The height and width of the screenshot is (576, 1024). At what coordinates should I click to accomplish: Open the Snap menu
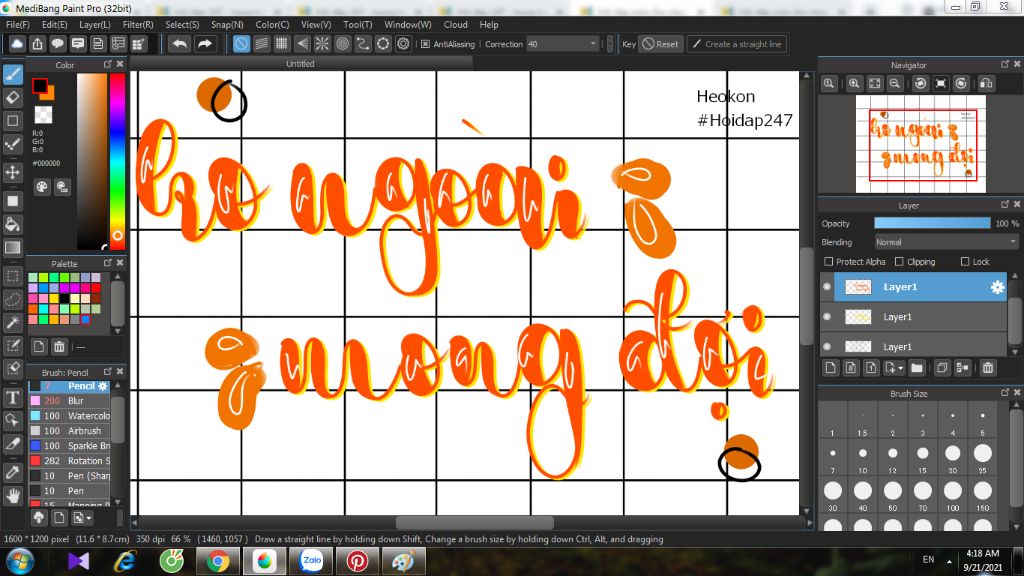(227, 24)
